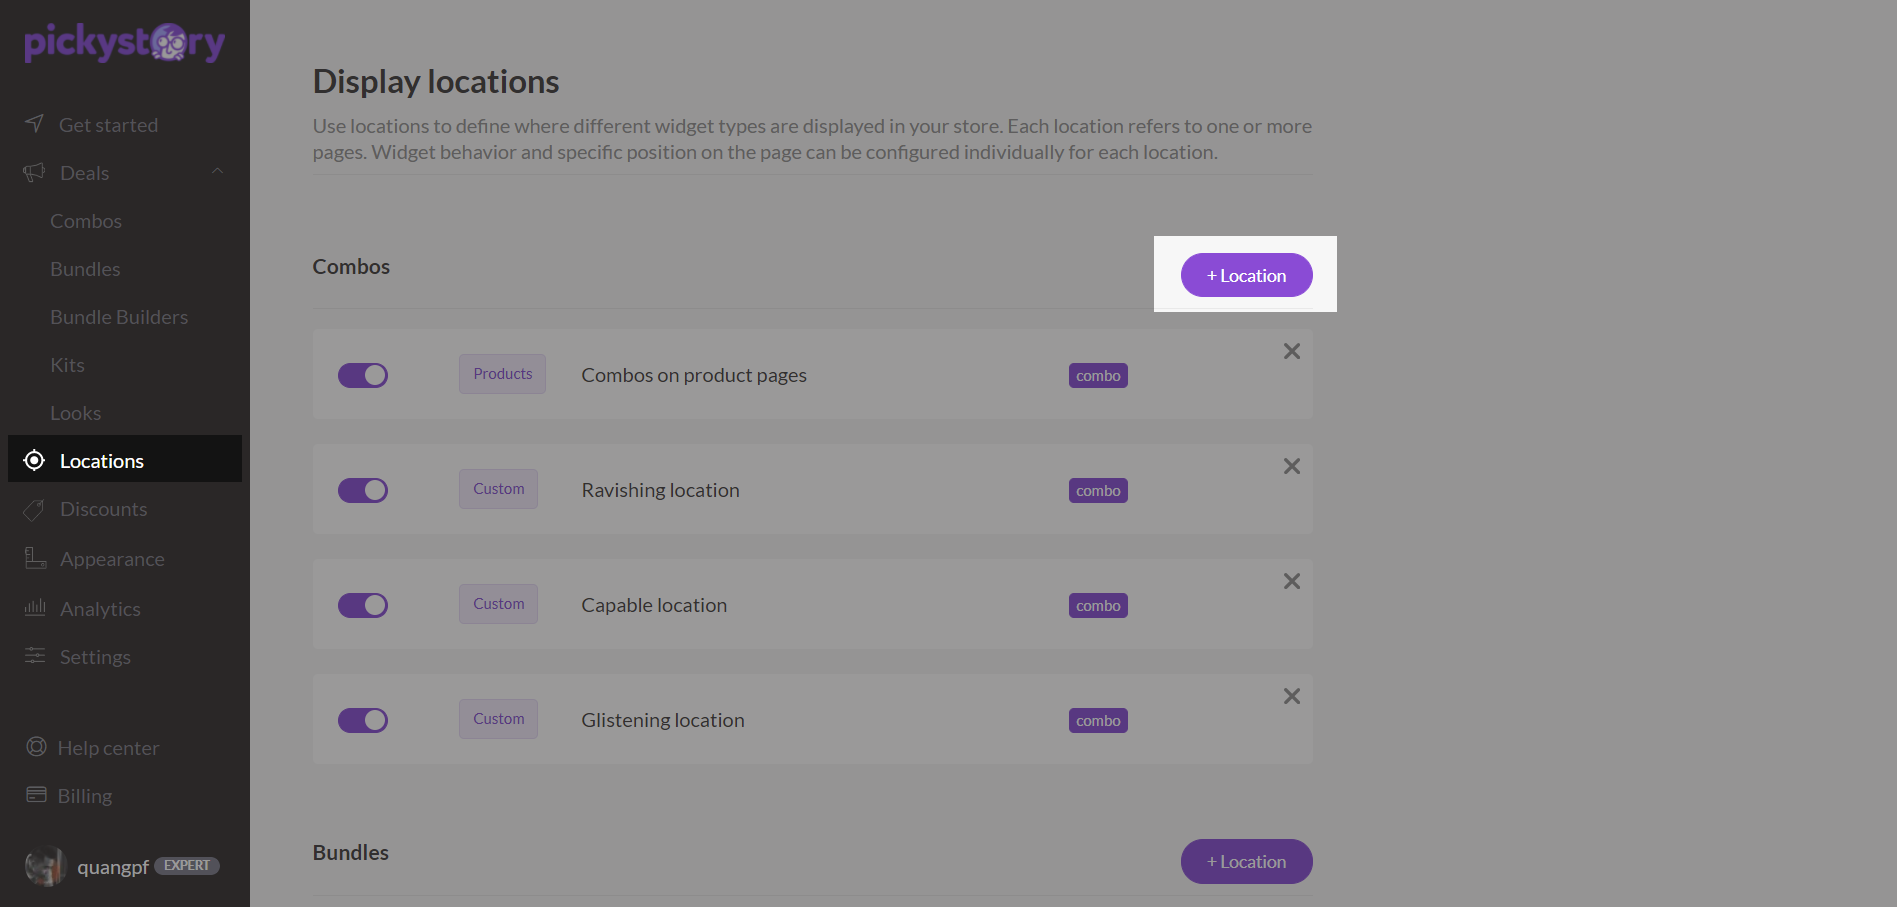Remove the Capable location row
Image resolution: width=1897 pixels, height=907 pixels.
point(1292,581)
